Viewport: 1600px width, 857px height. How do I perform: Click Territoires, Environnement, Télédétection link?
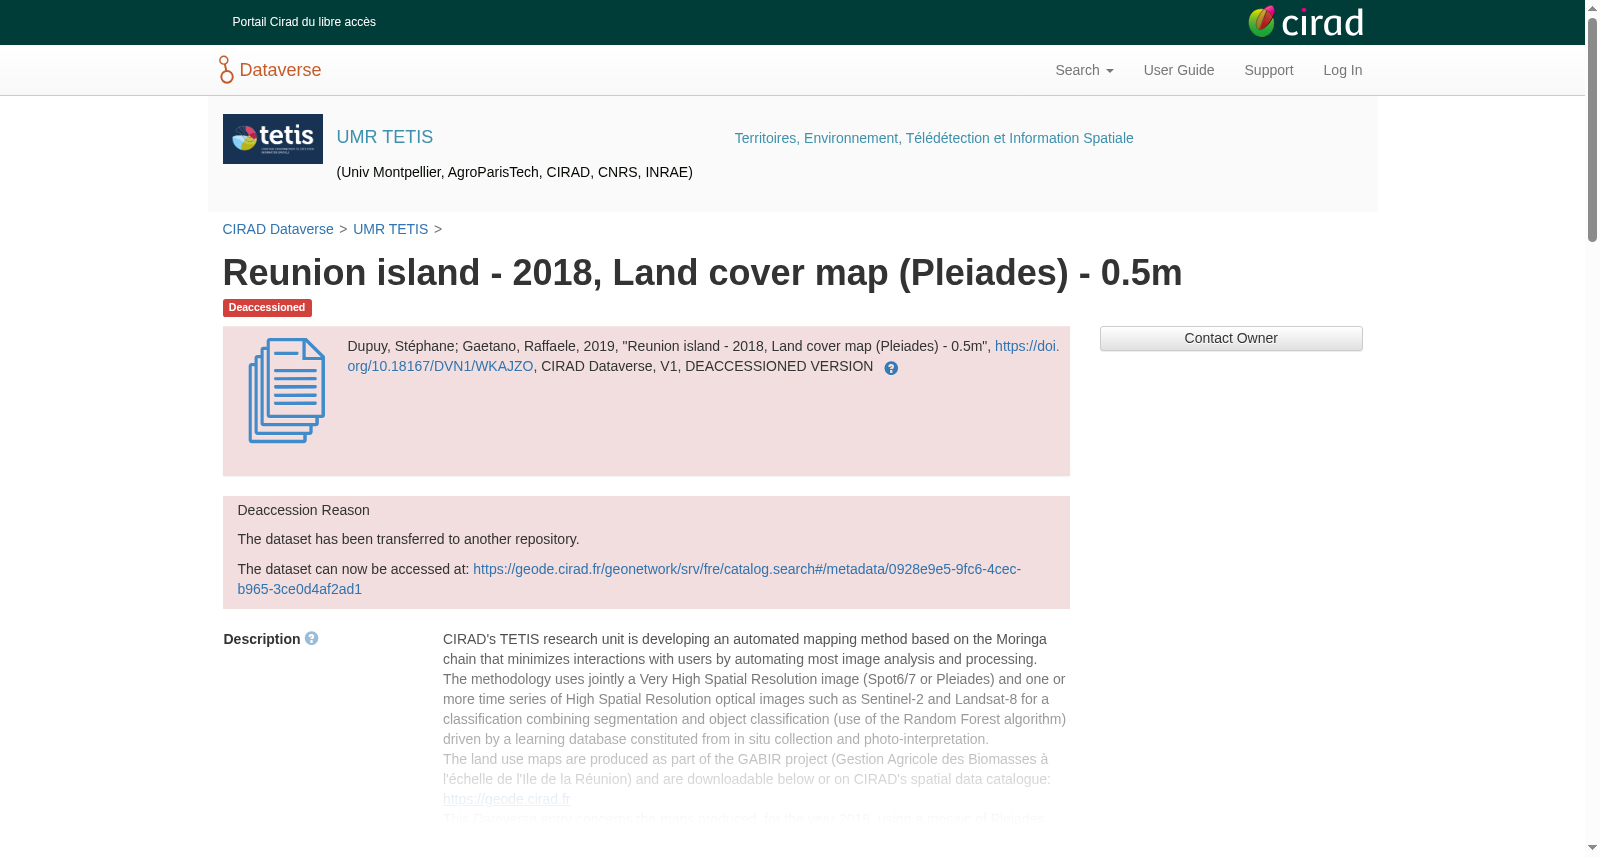point(934,138)
